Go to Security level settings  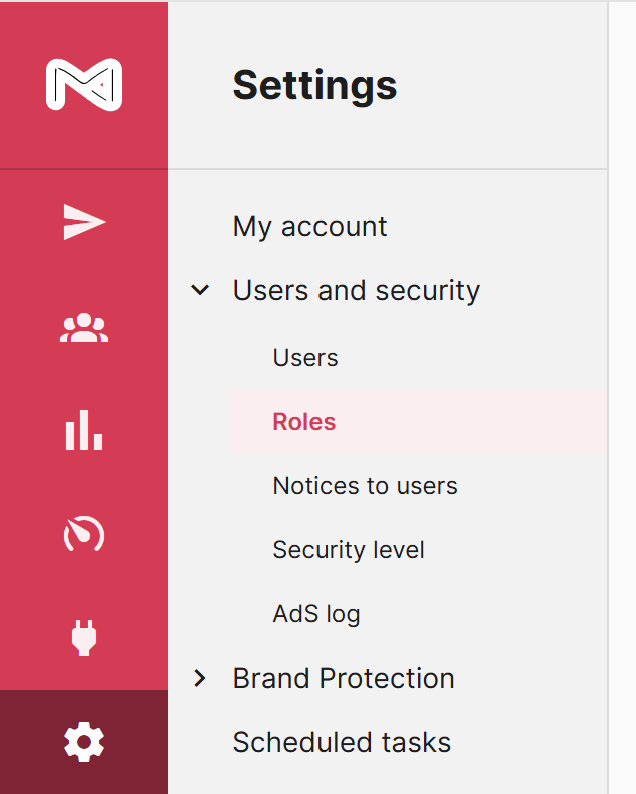(x=348, y=550)
